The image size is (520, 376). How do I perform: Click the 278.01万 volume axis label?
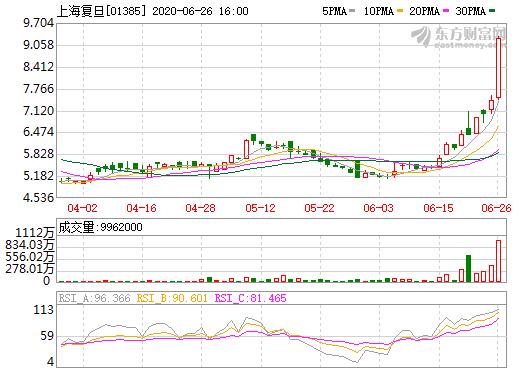click(30, 268)
